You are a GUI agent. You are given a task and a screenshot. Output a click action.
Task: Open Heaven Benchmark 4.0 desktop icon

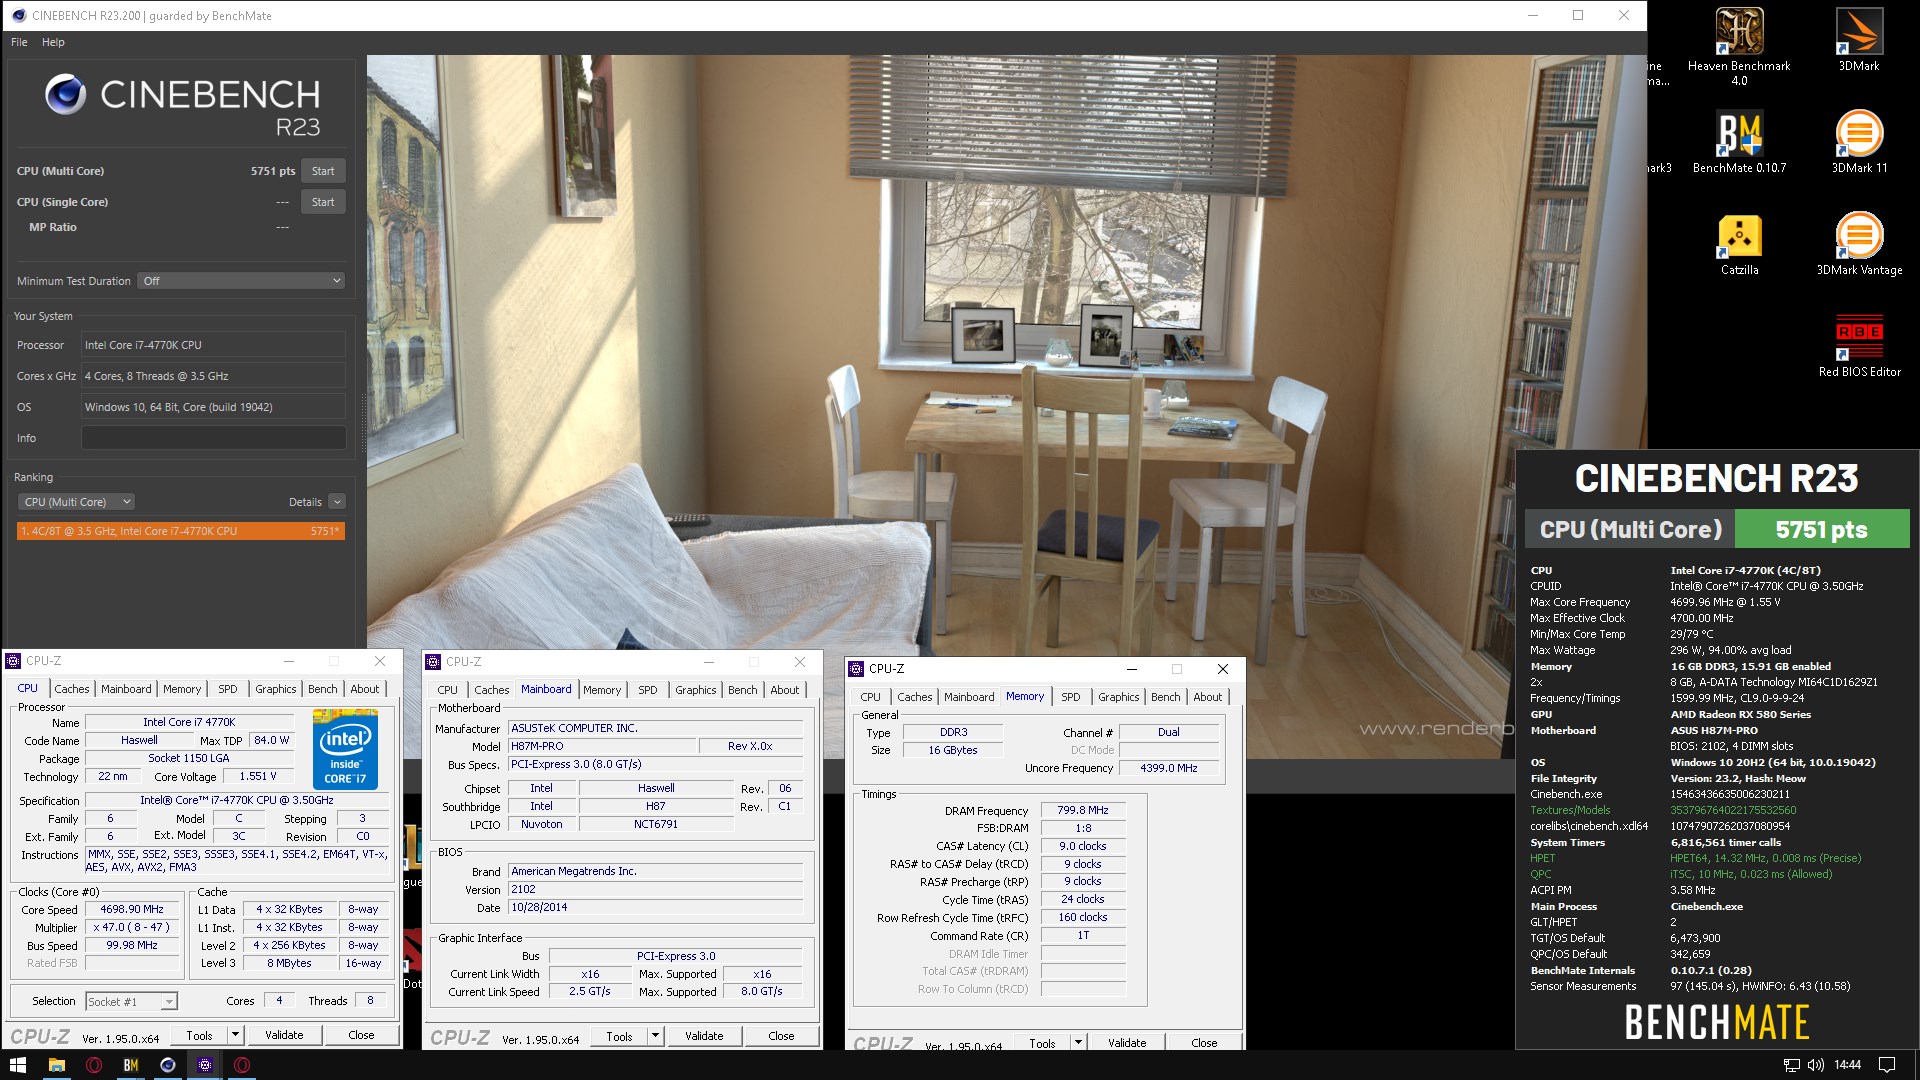click(x=1739, y=46)
